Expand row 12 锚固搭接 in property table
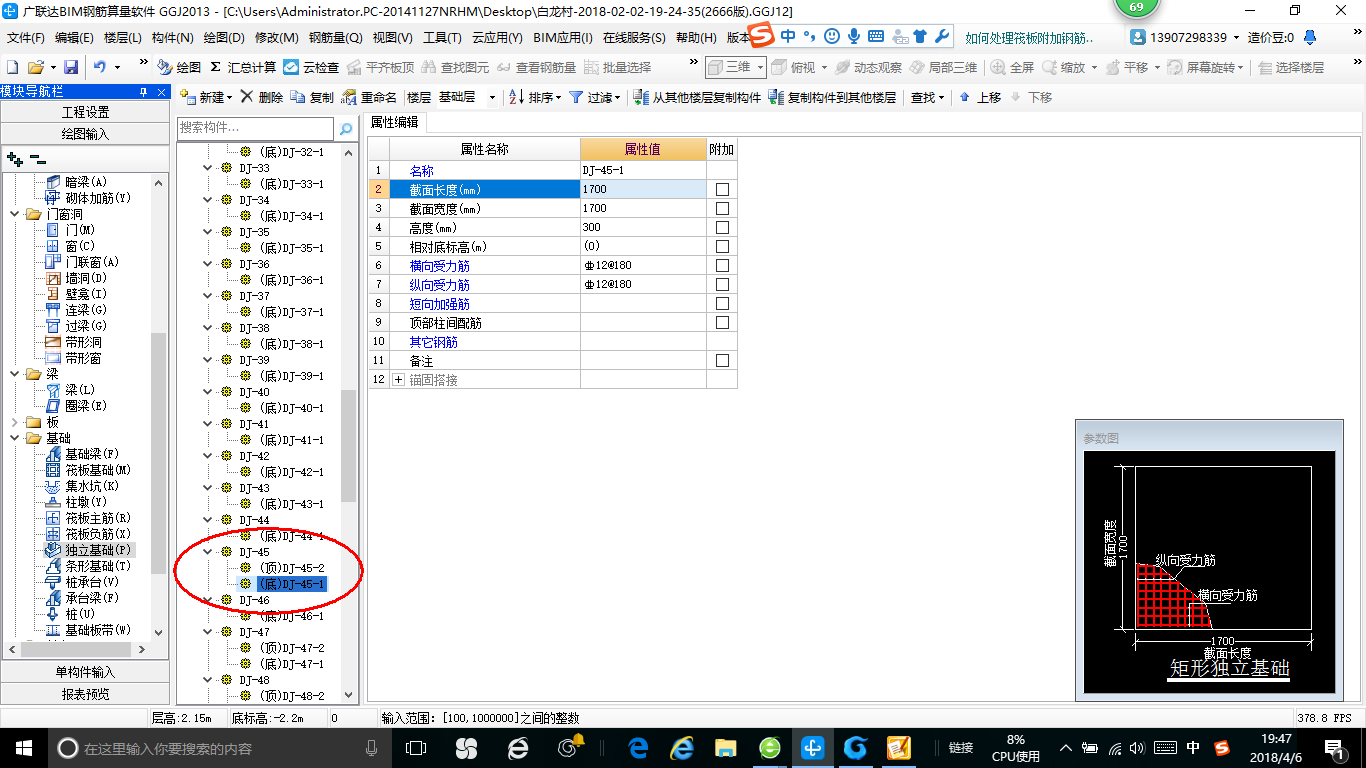Image resolution: width=1366 pixels, height=768 pixels. pos(399,380)
